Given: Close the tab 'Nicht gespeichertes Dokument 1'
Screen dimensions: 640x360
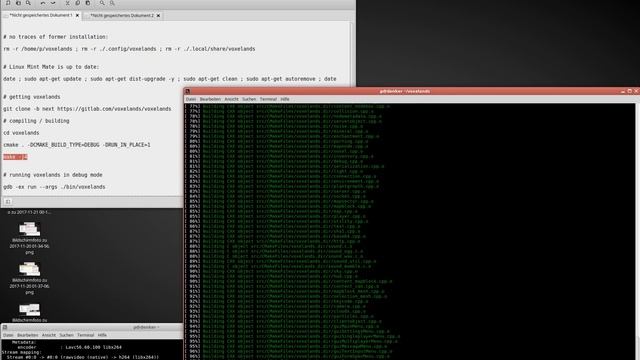Looking at the screenshot, I should (x=77, y=16).
